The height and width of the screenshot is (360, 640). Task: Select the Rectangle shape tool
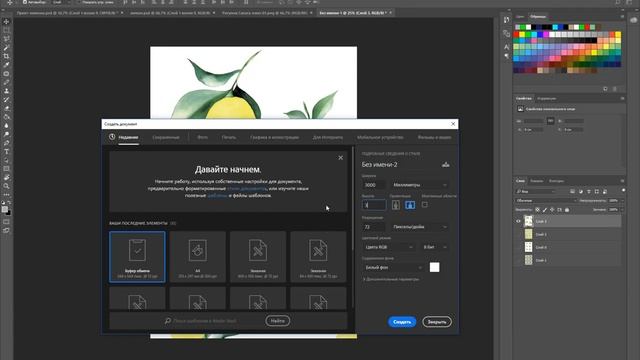pos(6,169)
